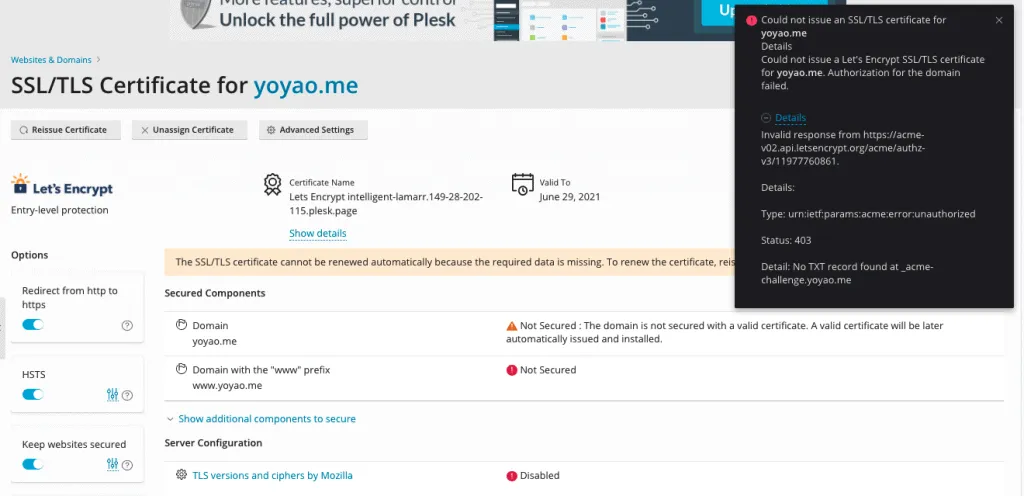Expand Show additional components to secure
The image size is (1024, 496).
click(x=266, y=419)
